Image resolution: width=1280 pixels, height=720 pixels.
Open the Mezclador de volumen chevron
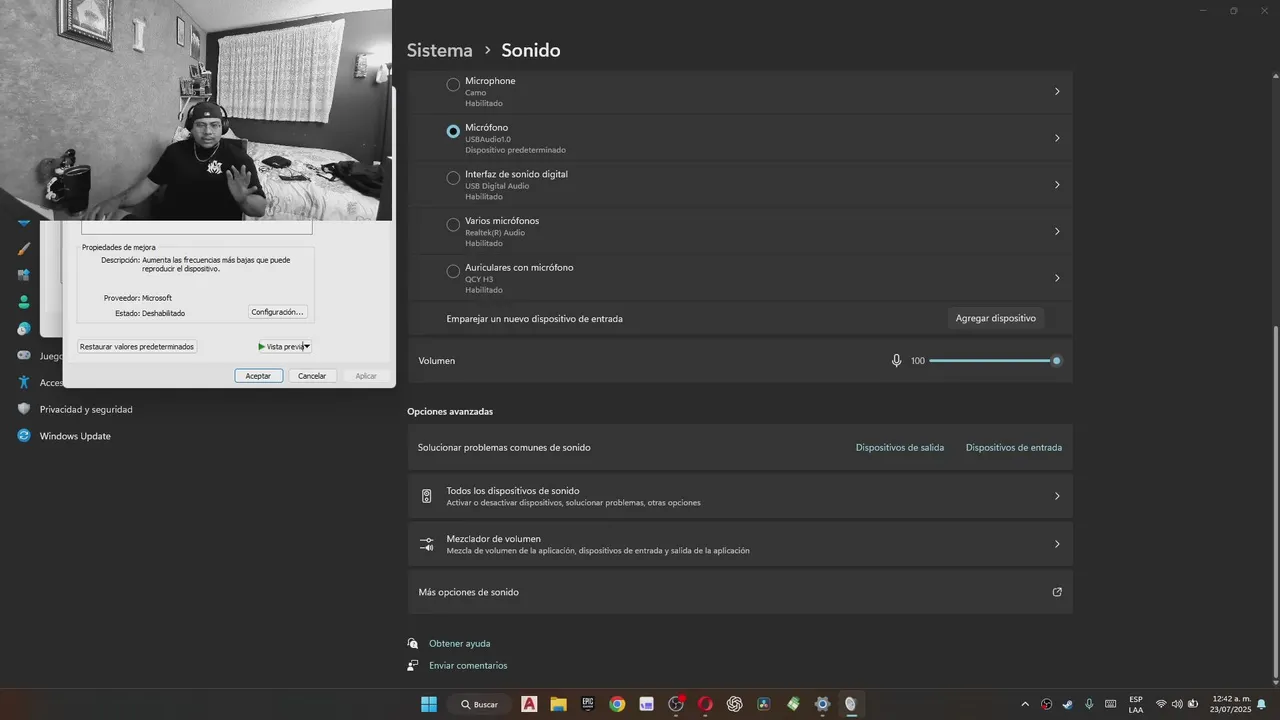[1057, 544]
